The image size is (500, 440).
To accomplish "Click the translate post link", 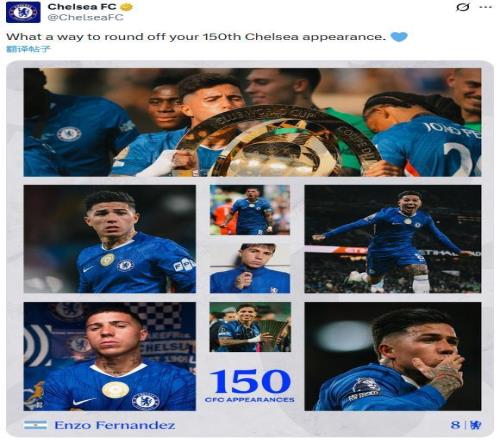I will [x=29, y=49].
